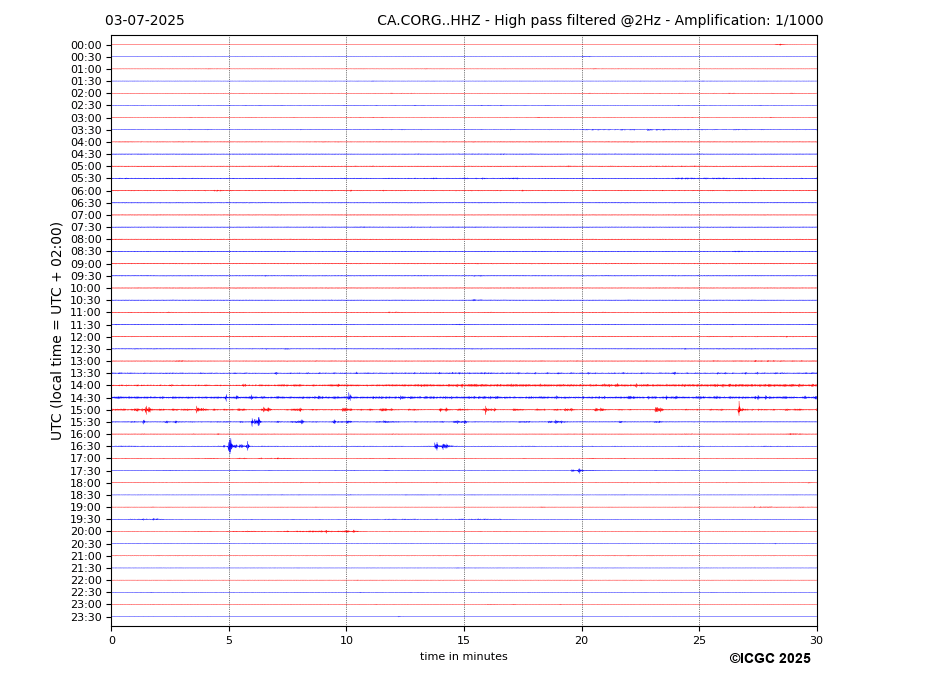Click the 'time in minutes' axis label
The height and width of the screenshot is (696, 927).
point(464,656)
